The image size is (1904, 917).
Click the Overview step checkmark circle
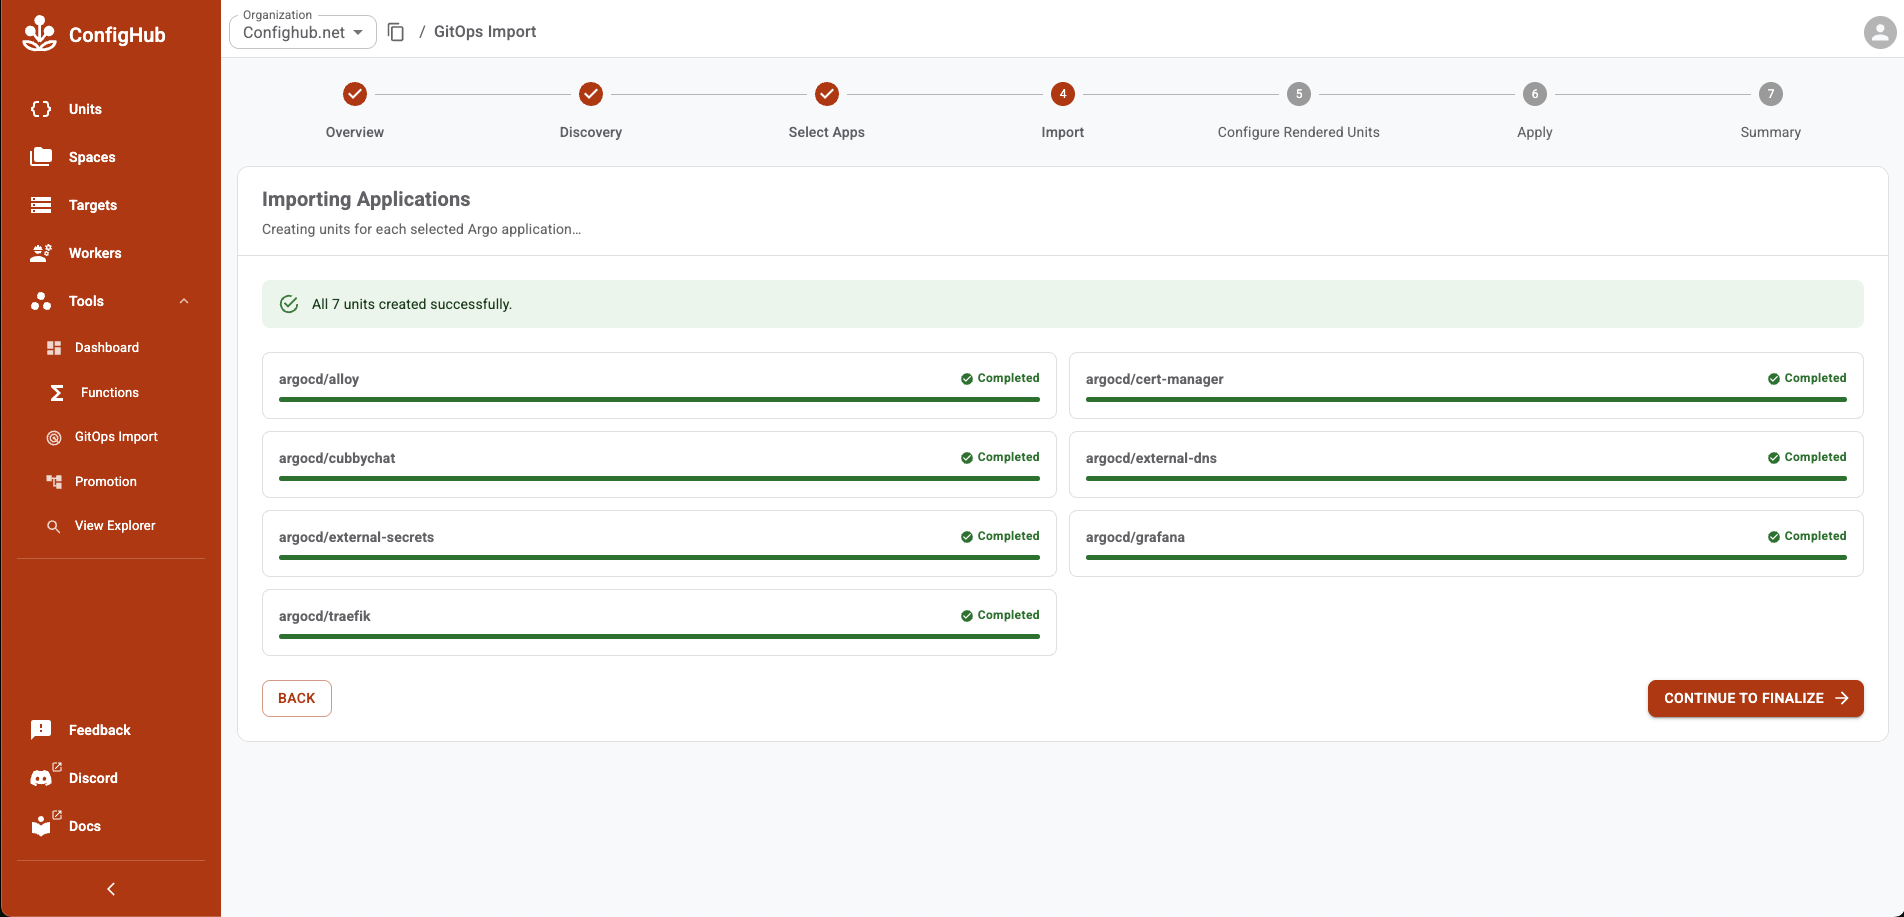(x=355, y=94)
